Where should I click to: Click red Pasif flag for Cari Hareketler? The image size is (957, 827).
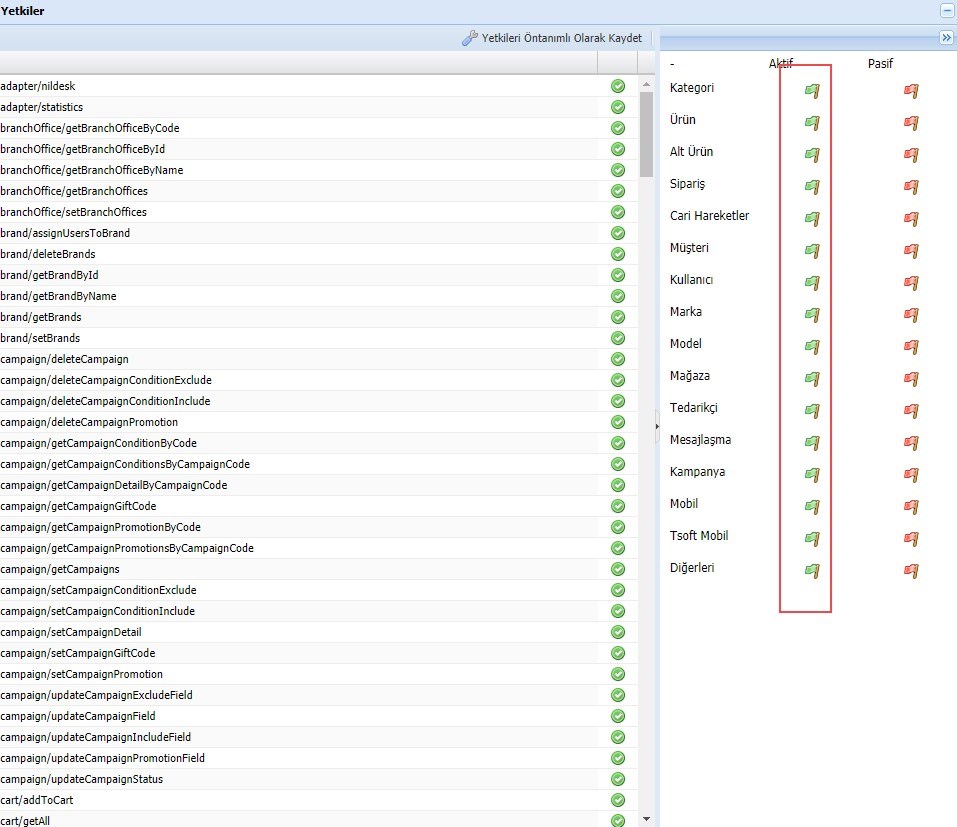pos(911,218)
